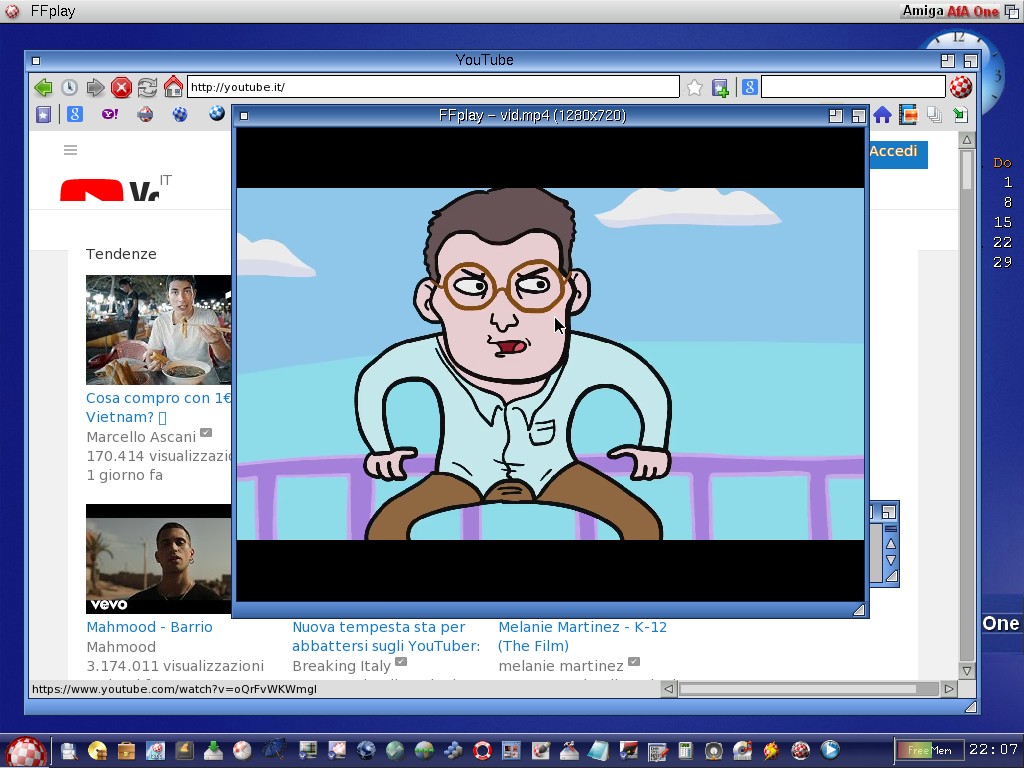
Task: Open the Mahmood - Barrio video link
Action: click(x=149, y=627)
